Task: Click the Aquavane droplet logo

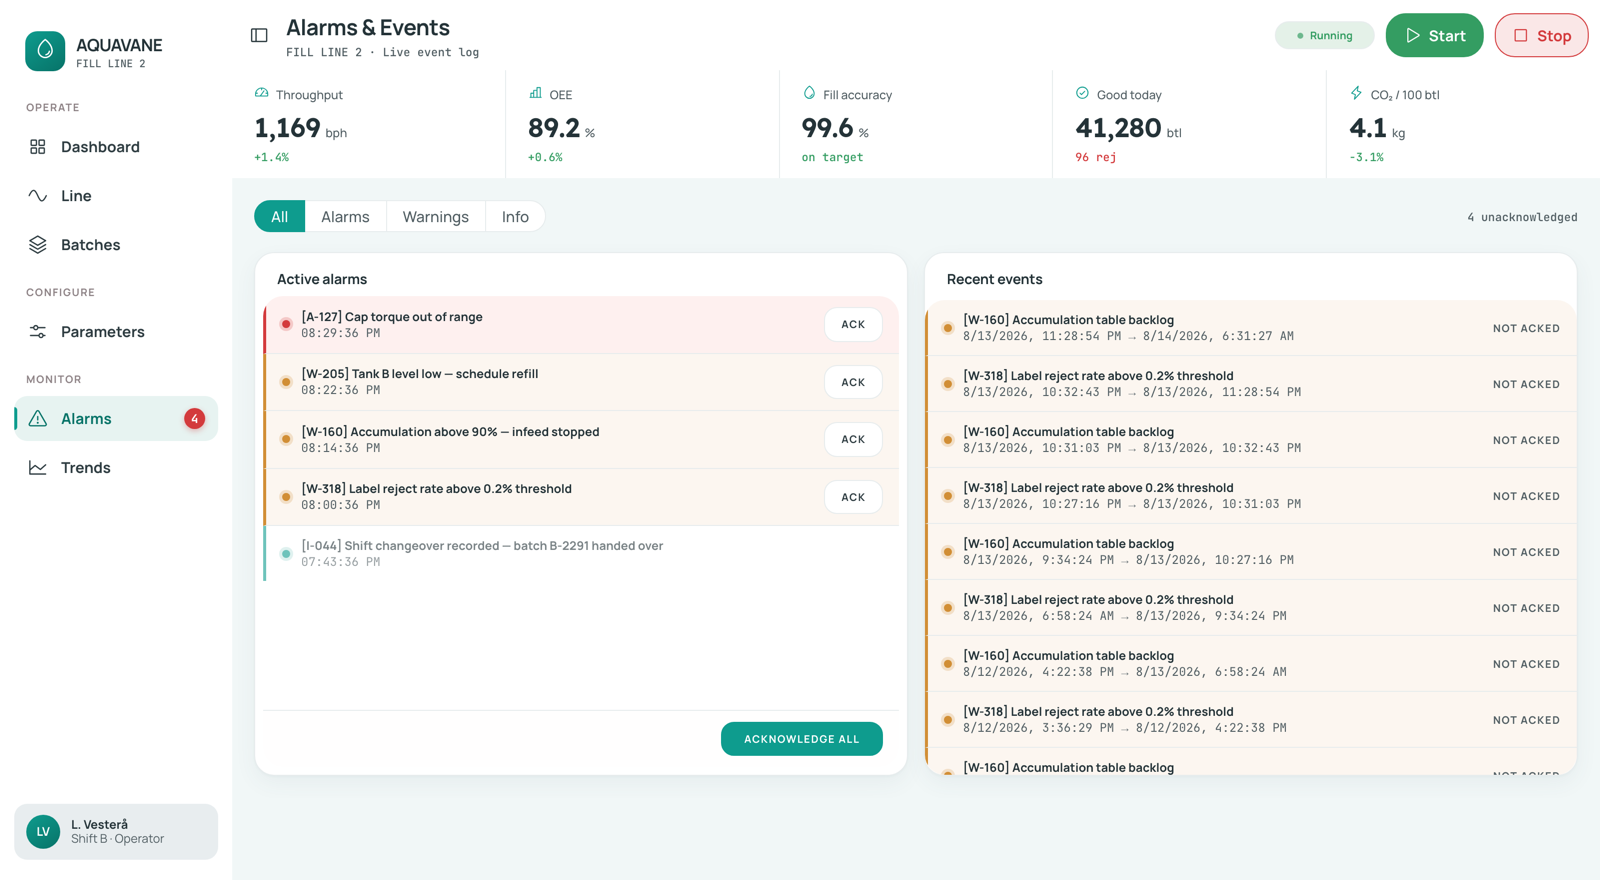Action: pos(45,51)
